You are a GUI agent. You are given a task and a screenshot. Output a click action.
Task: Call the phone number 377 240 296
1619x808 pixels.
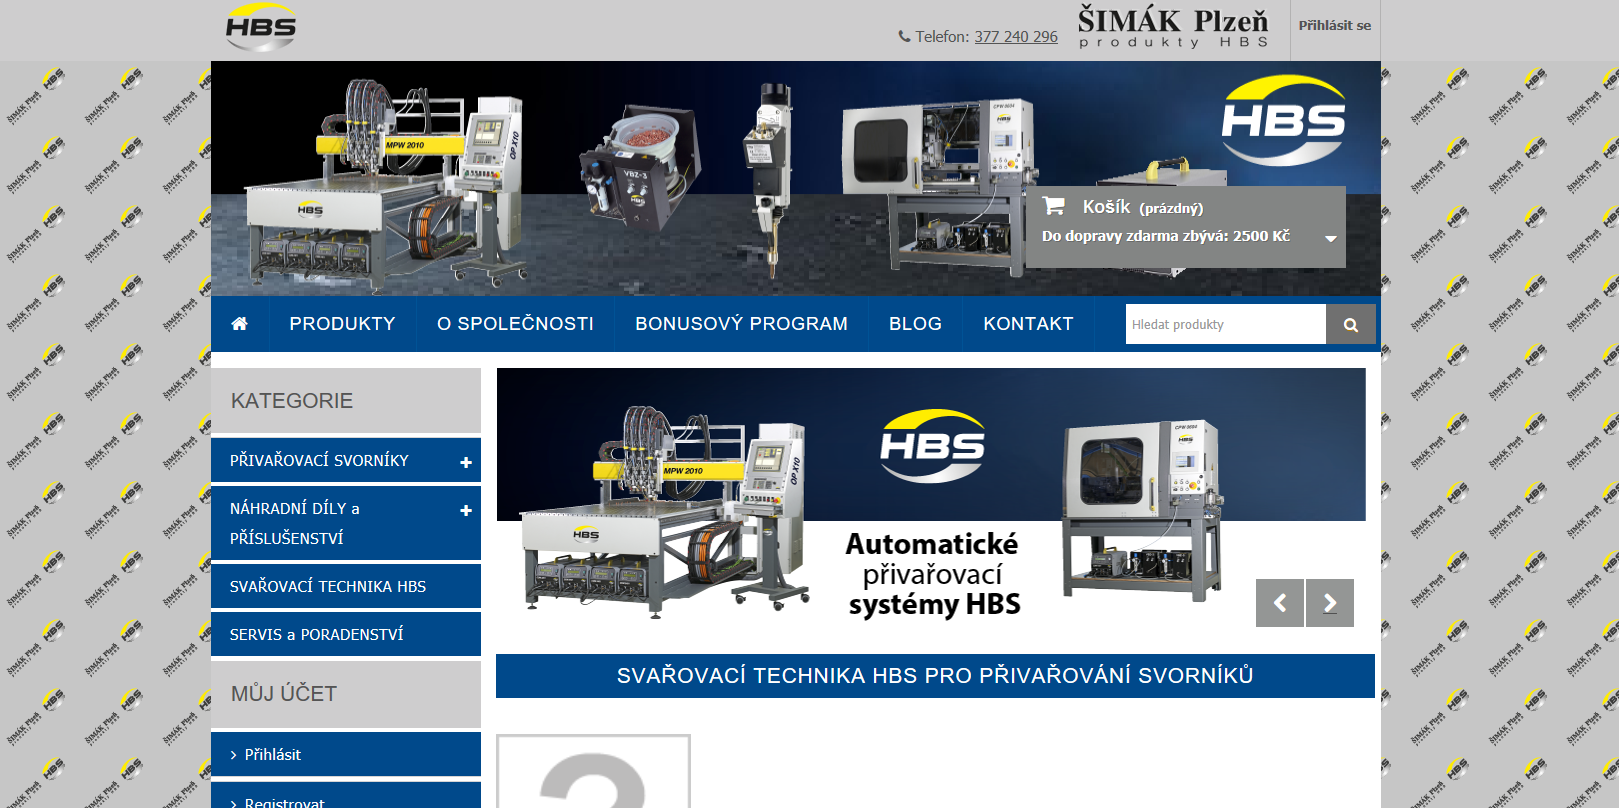pyautogui.click(x=1016, y=37)
